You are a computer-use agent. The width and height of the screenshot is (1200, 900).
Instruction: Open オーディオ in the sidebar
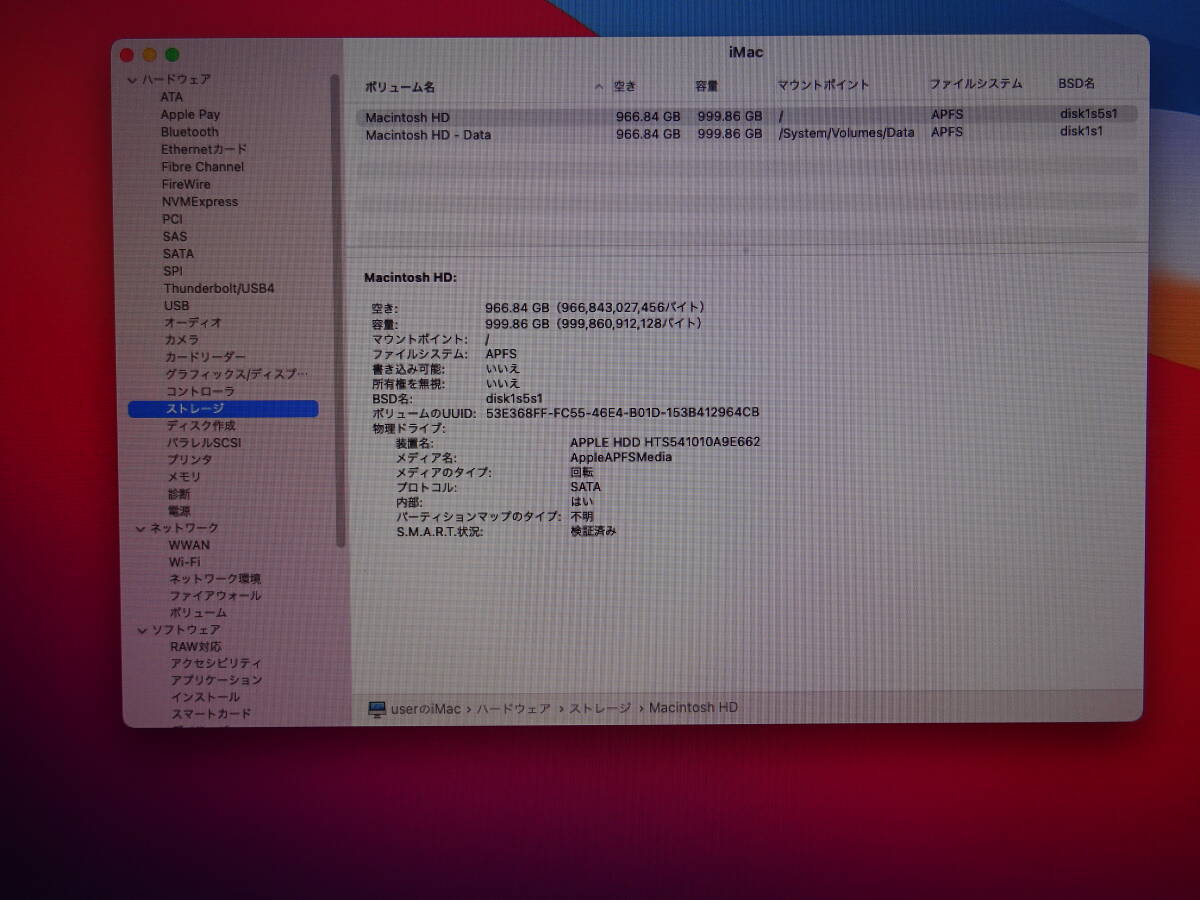(x=193, y=322)
